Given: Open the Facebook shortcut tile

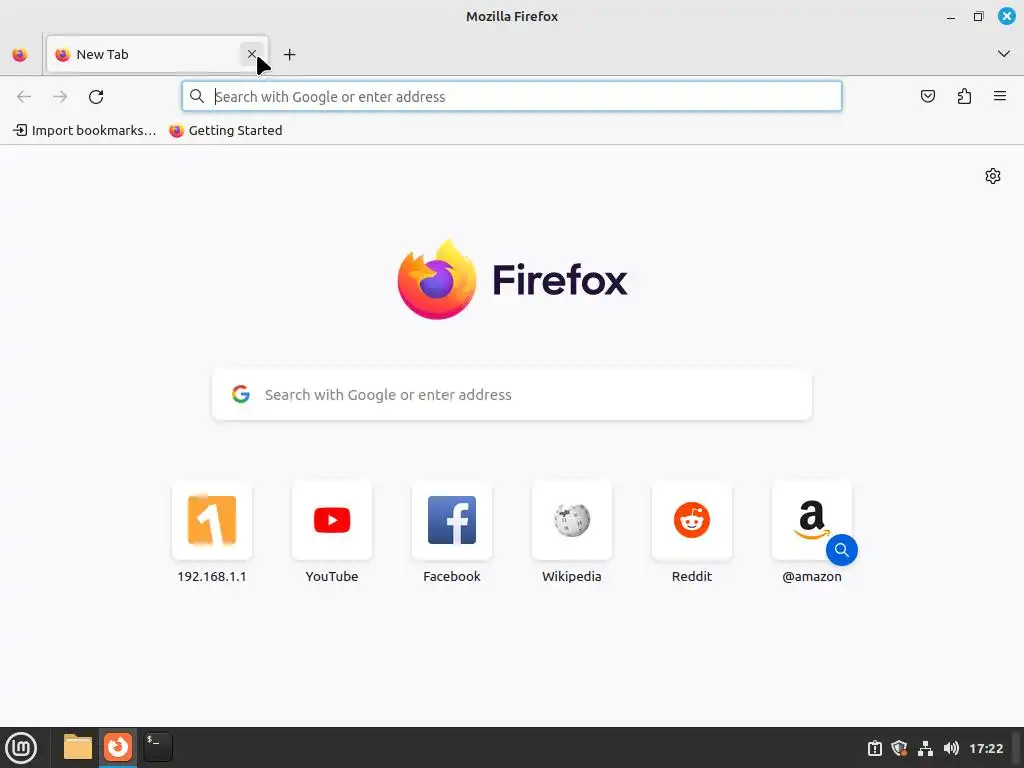Looking at the screenshot, I should [452, 533].
